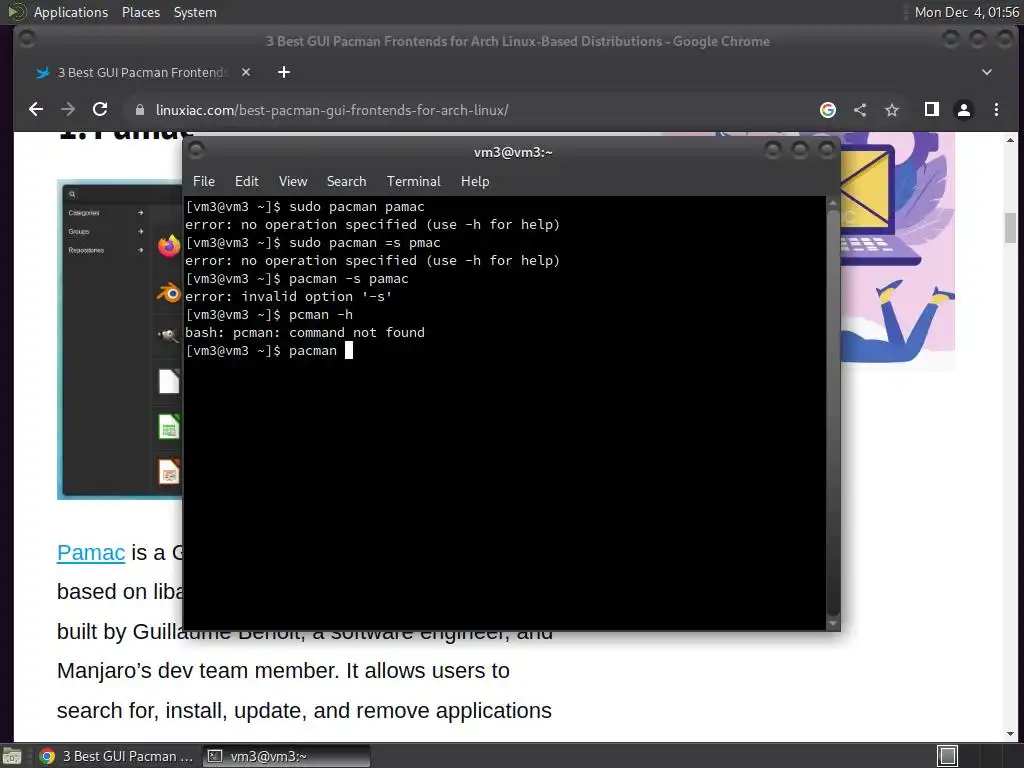This screenshot has width=1024, height=768.
Task: Open the Chrome profile avatar menu
Action: (x=964, y=110)
